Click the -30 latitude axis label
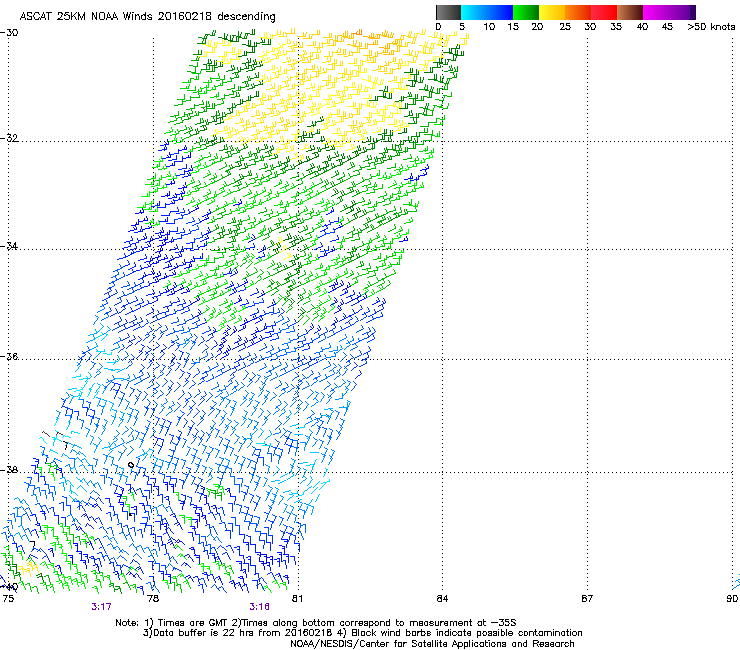This screenshot has width=740, height=650. (9, 33)
